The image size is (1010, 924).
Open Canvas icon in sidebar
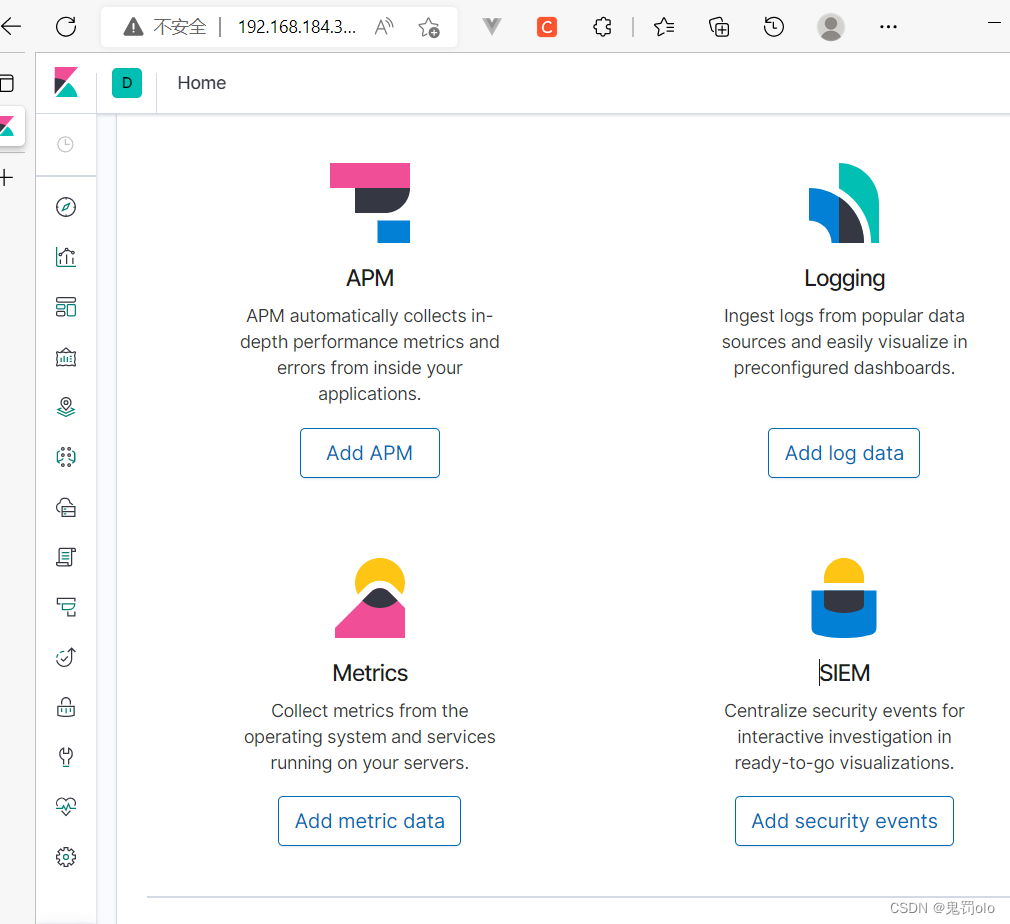[66, 357]
